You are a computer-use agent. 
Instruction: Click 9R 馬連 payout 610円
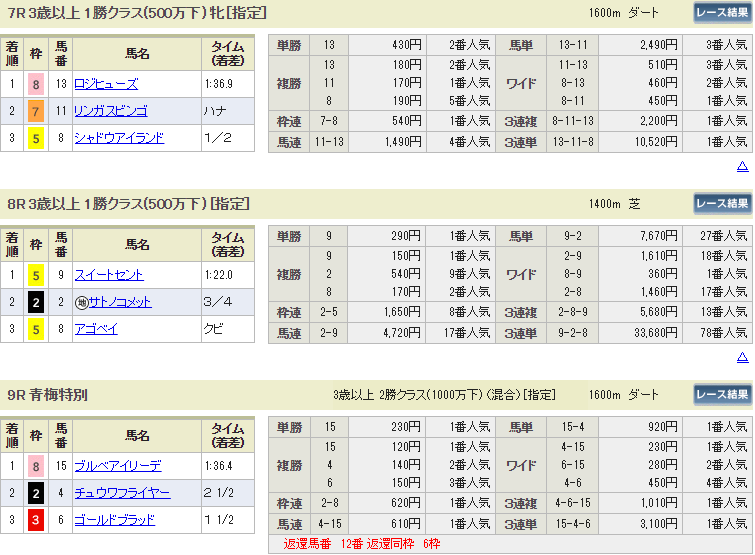pos(405,524)
